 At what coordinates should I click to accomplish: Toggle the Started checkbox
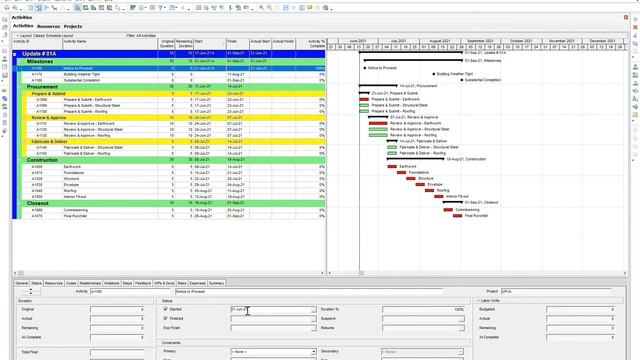(165, 309)
